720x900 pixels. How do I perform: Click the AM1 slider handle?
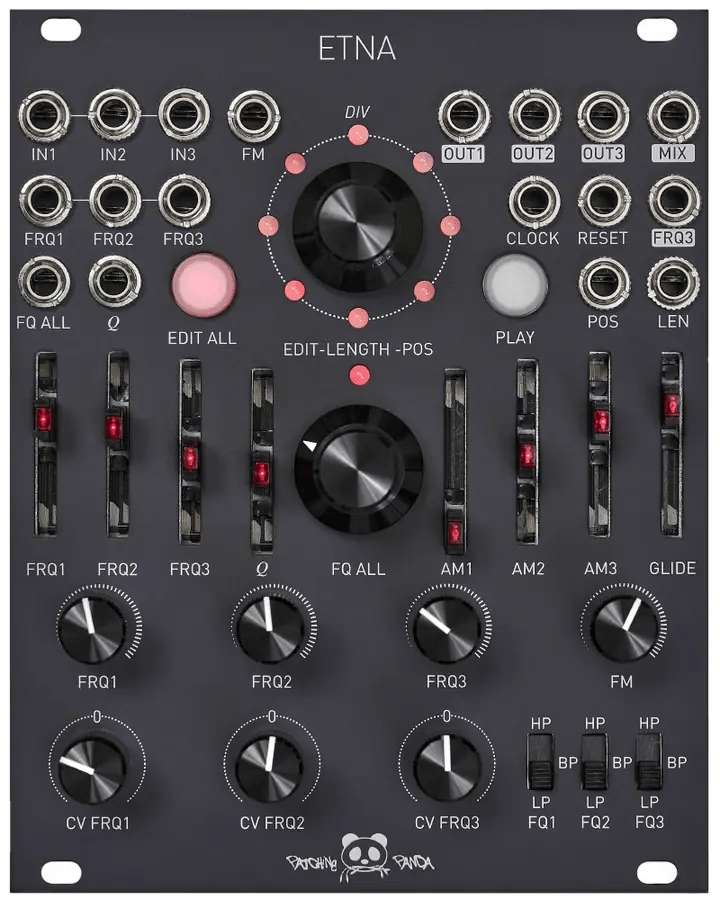[x=455, y=534]
